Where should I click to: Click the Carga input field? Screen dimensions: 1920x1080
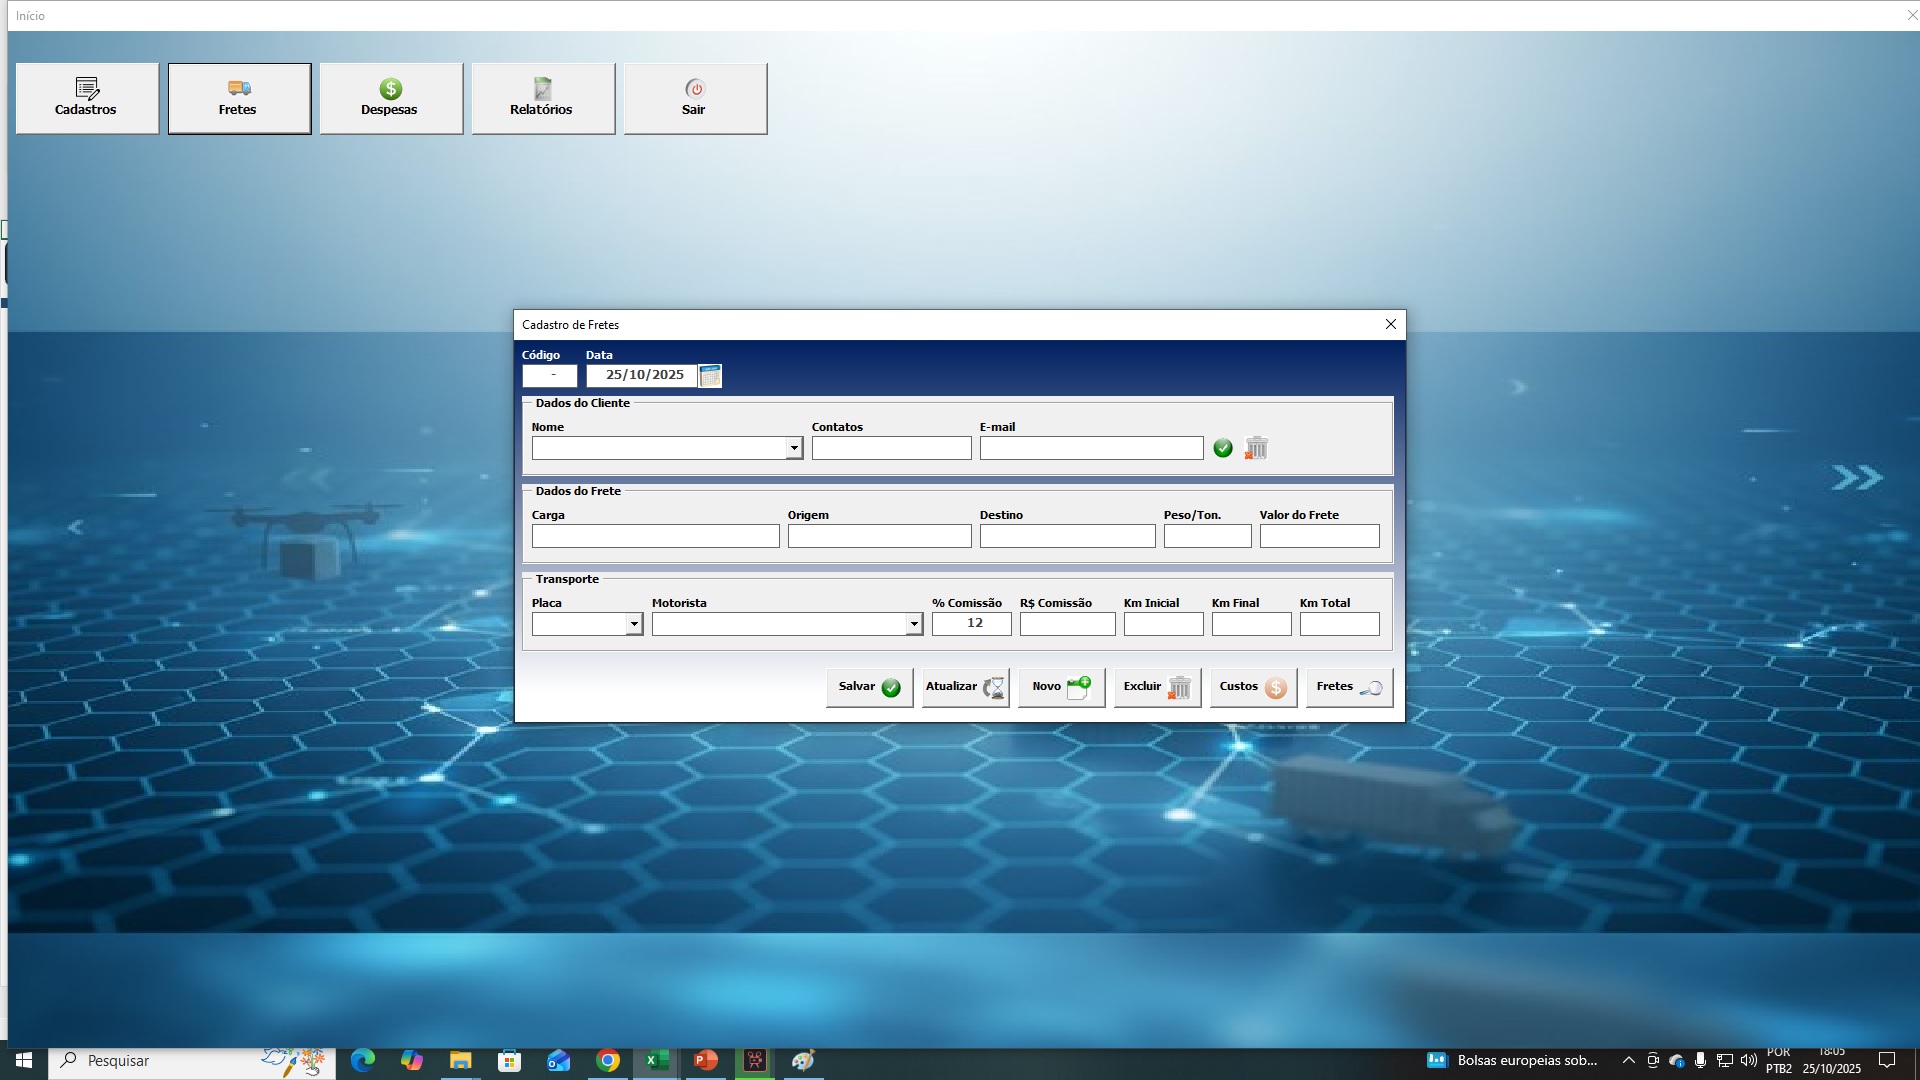(655, 536)
